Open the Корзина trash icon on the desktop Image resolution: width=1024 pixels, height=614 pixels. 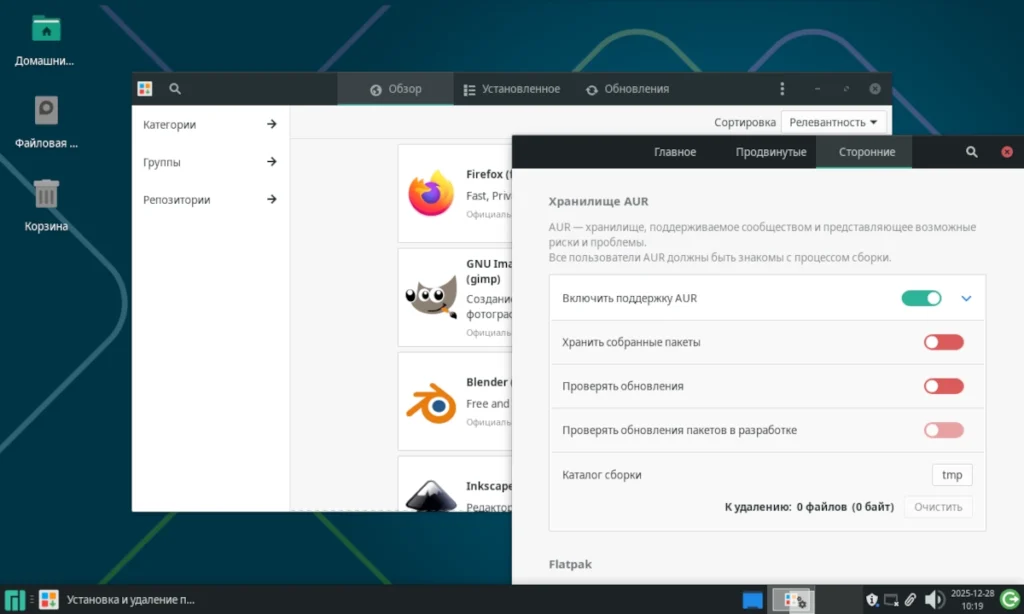point(46,206)
